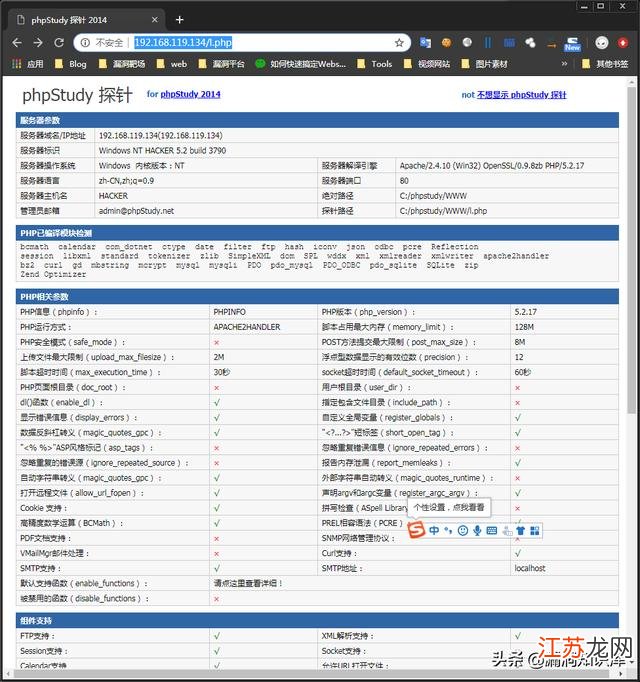Click the cookie extension icon in the toolbar
This screenshot has width=640, height=682.
(x=446, y=43)
